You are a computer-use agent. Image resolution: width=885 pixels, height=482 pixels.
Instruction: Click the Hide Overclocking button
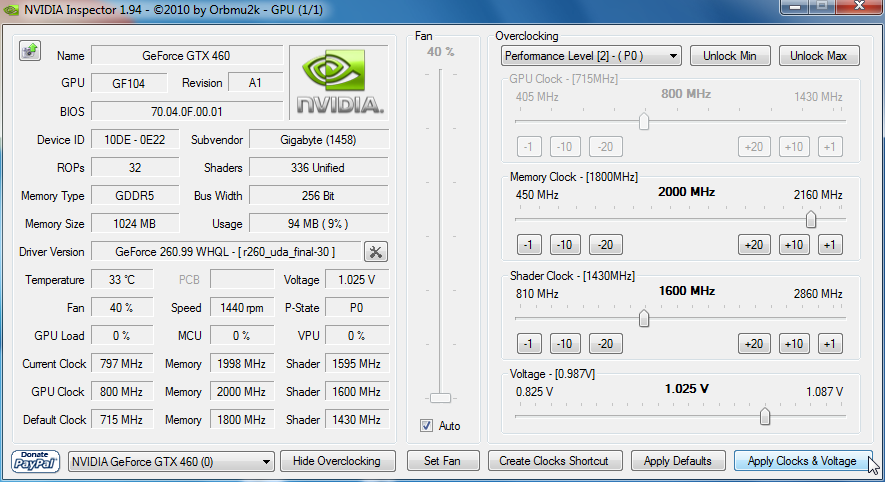point(336,461)
